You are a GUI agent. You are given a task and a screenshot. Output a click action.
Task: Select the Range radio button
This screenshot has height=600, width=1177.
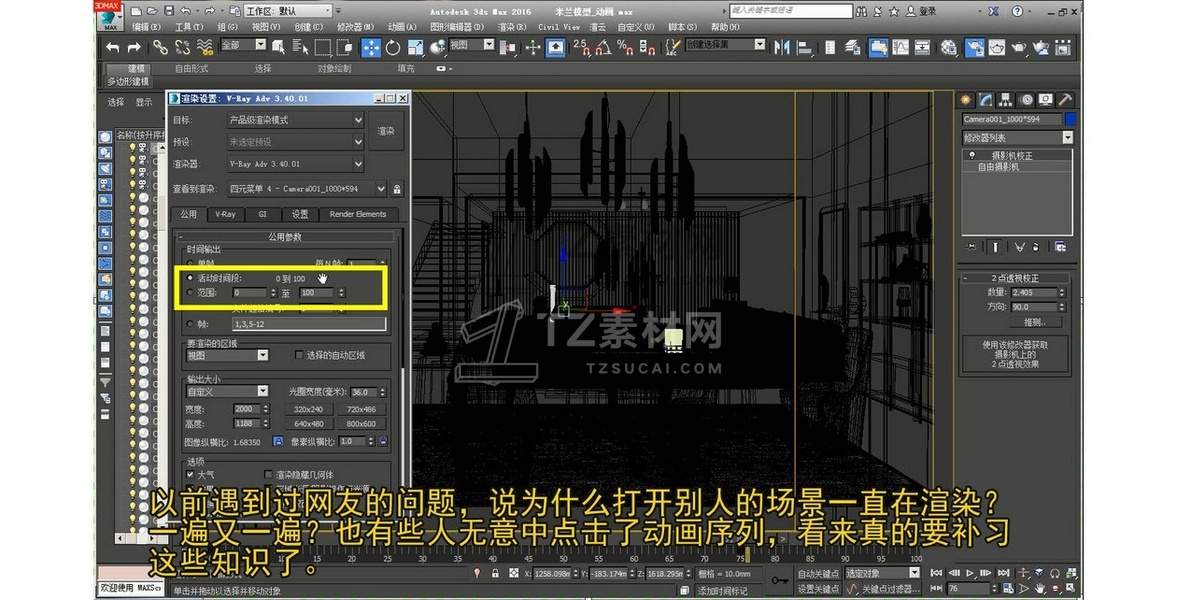190,292
